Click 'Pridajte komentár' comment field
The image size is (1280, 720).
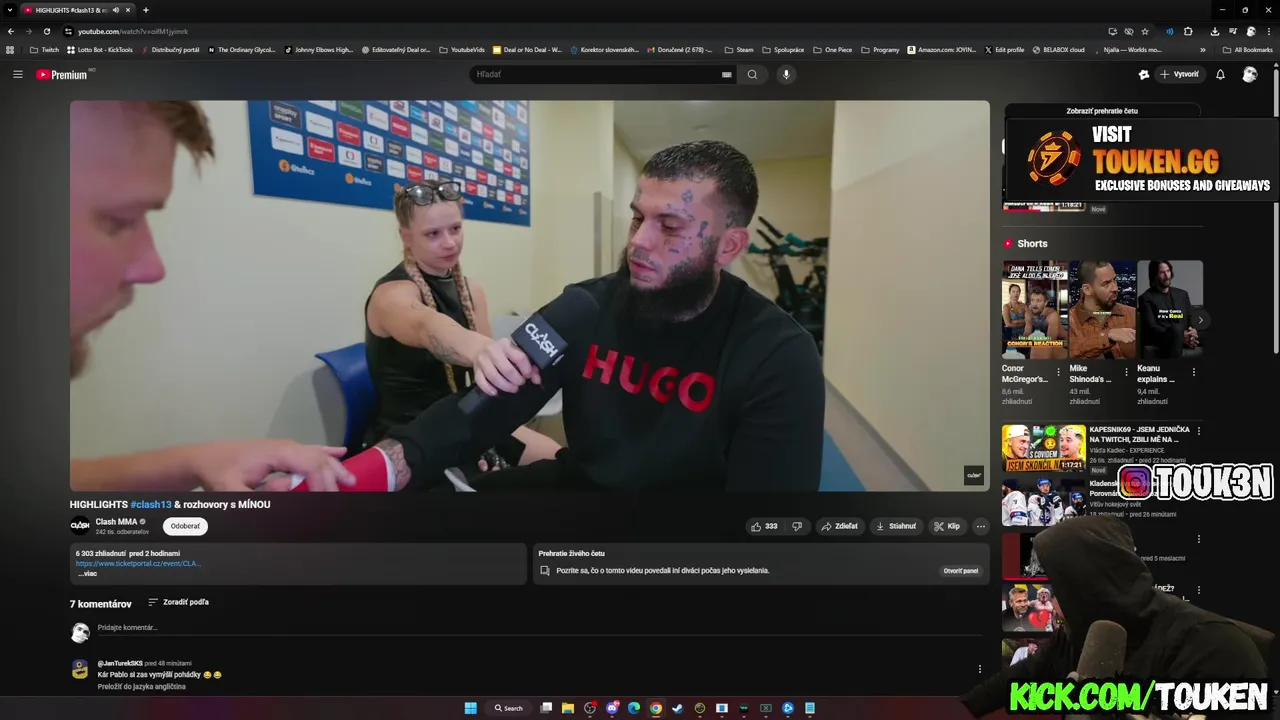coord(540,628)
